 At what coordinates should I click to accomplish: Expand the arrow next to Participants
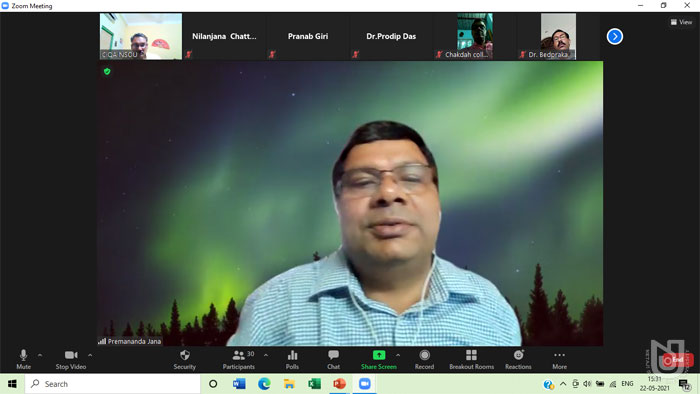coord(266,355)
